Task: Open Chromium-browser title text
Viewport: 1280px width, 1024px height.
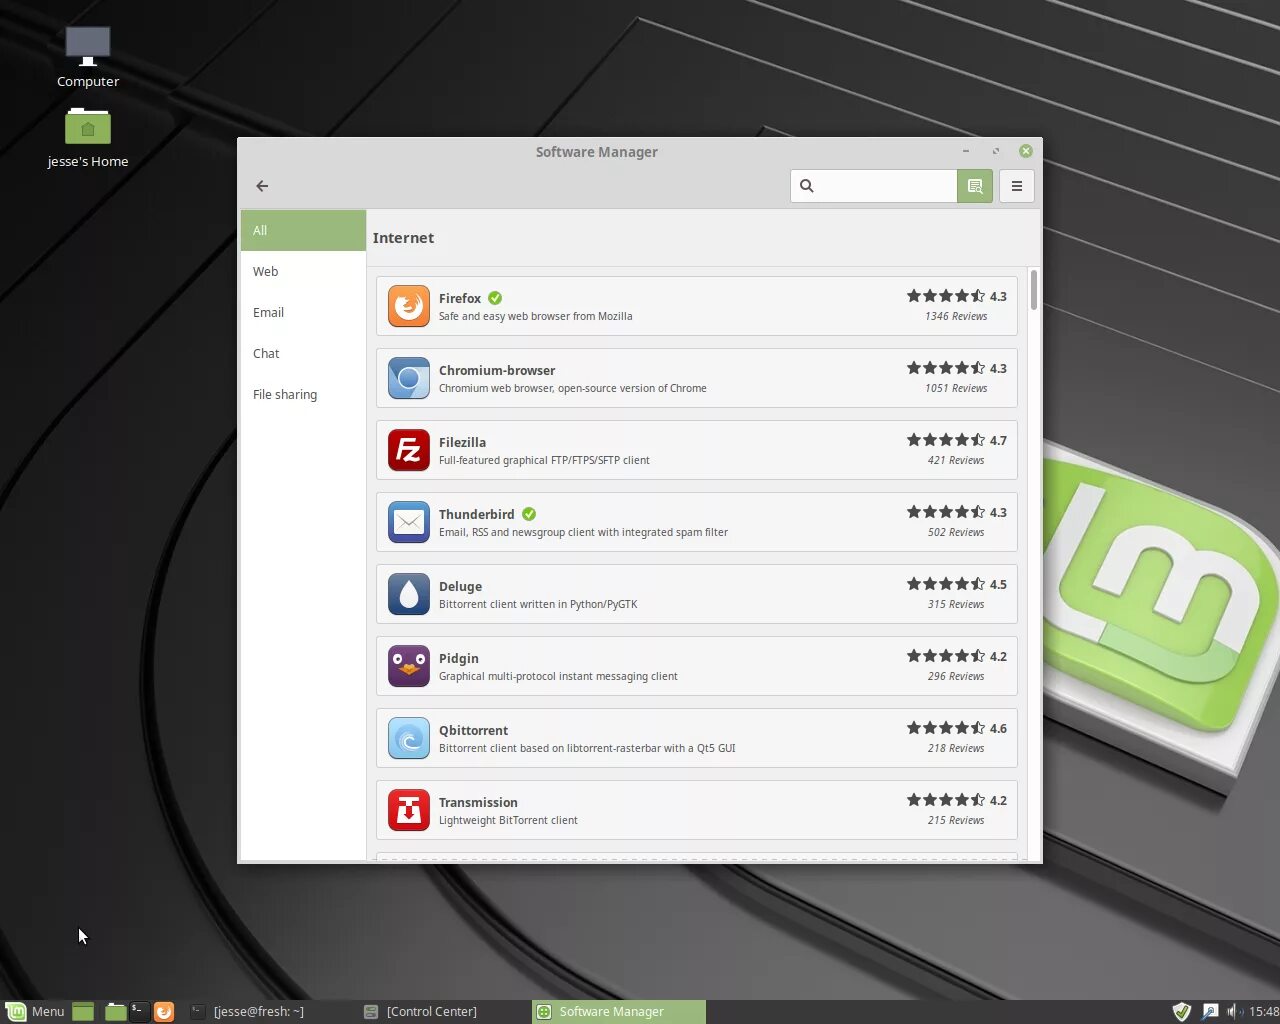Action: [497, 370]
